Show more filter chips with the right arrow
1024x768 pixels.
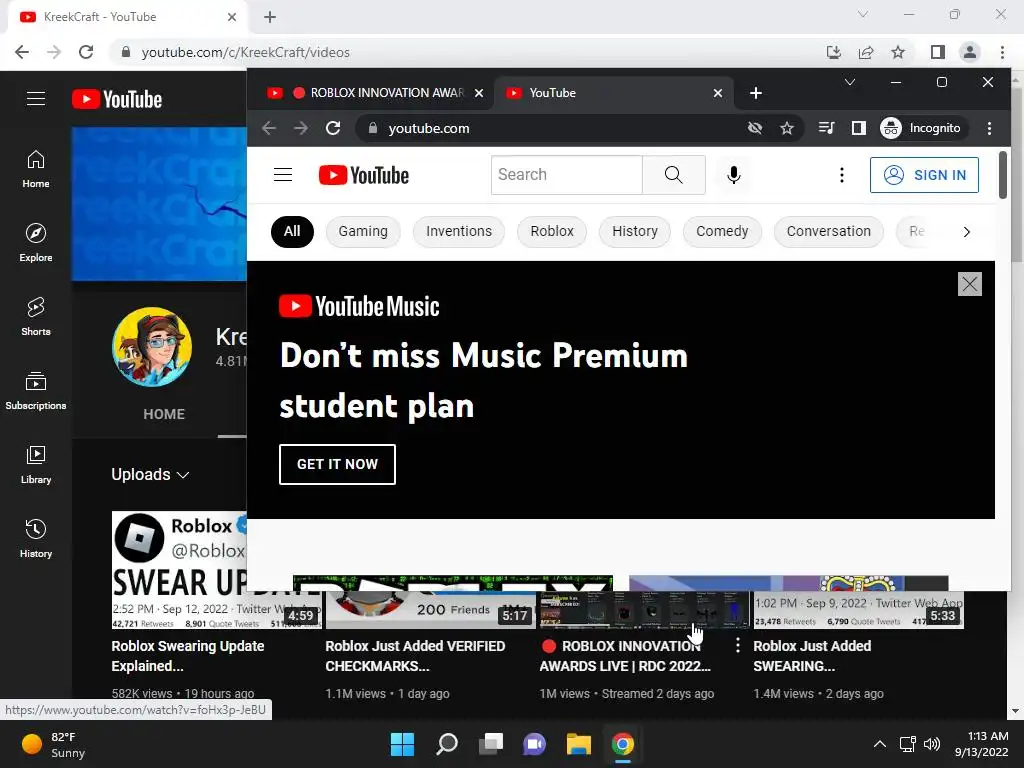coord(967,232)
